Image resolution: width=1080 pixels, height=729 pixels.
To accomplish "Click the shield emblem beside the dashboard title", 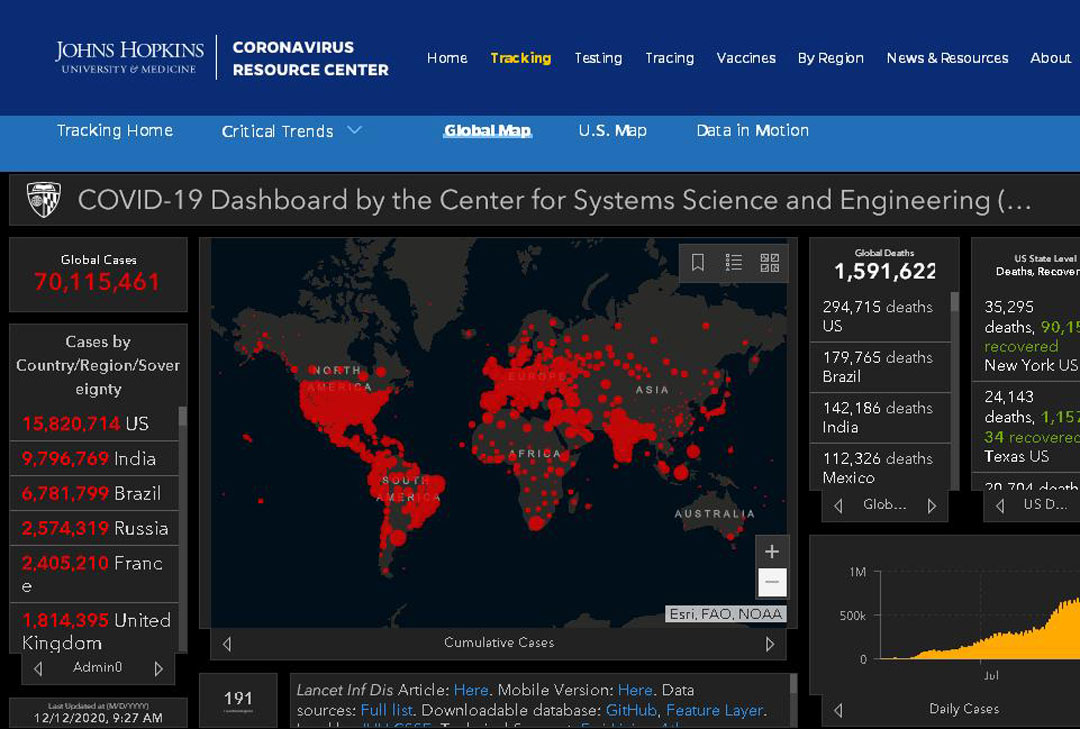I will pos(43,200).
